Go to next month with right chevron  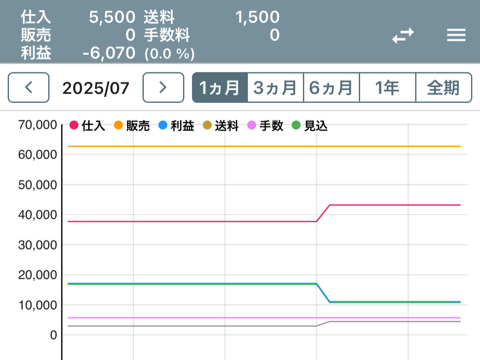163,88
